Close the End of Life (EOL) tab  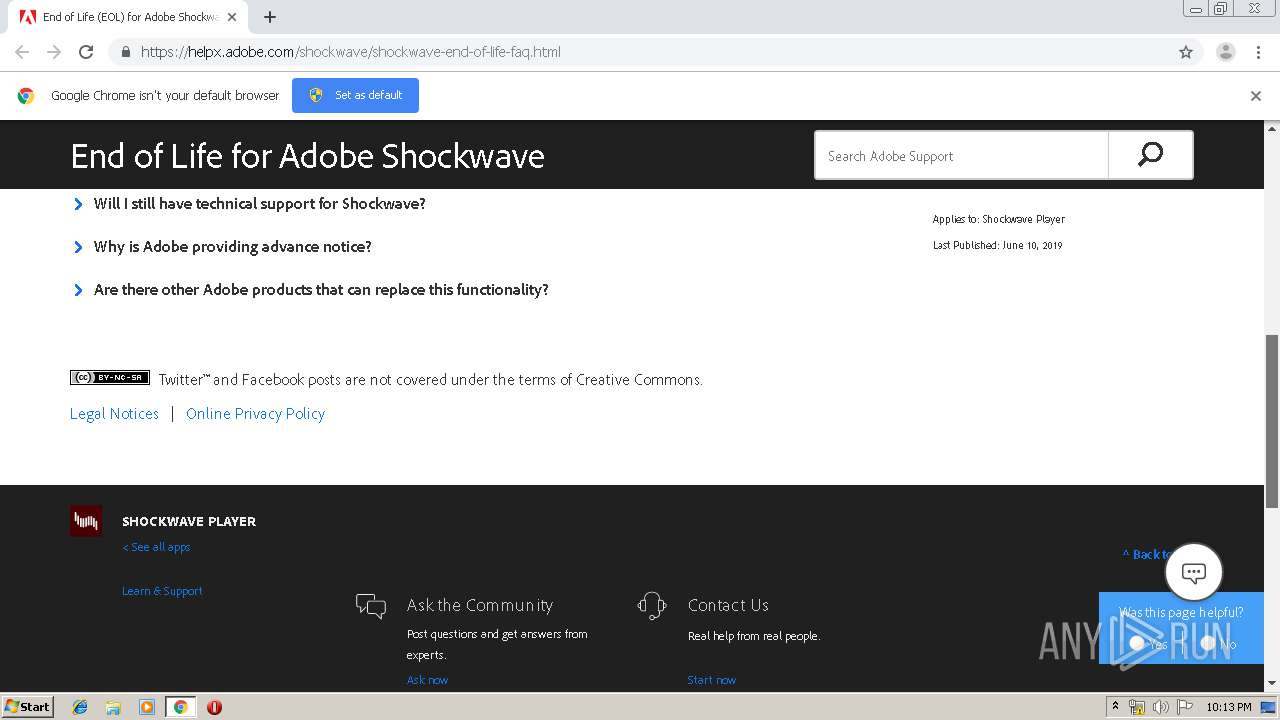232,17
